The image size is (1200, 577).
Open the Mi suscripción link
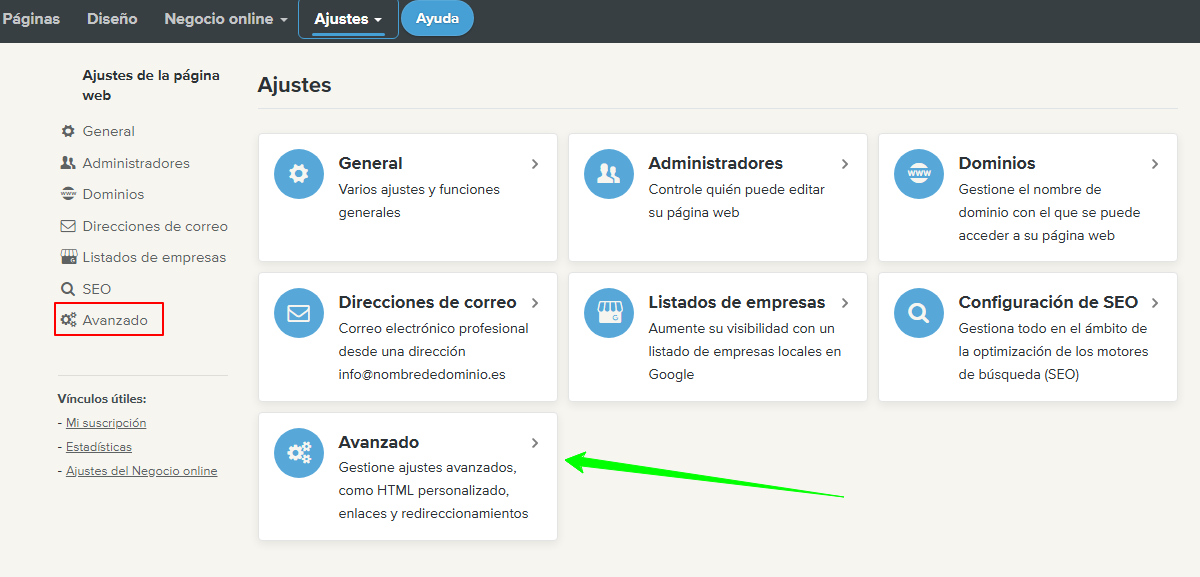pos(106,423)
